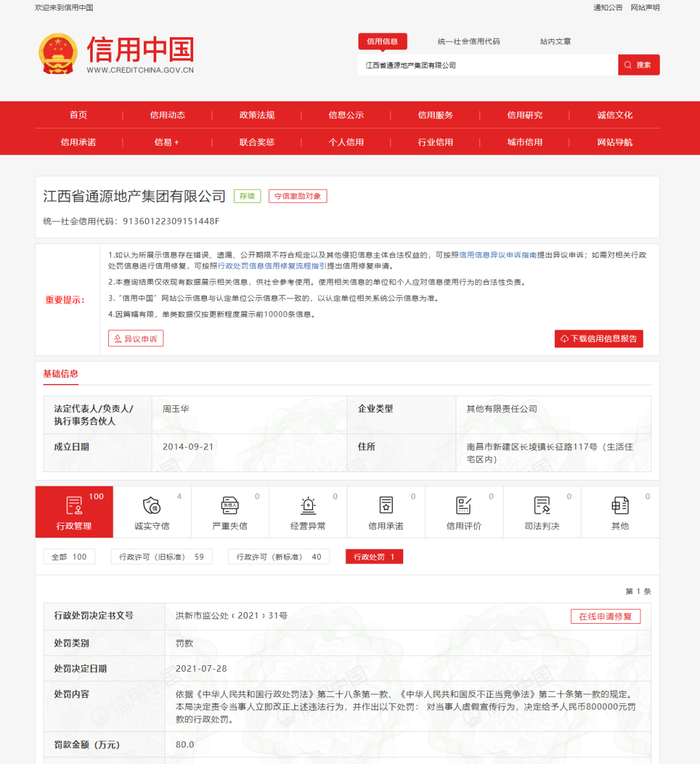The width and height of the screenshot is (700, 764).
Task: Open 信息公示 navigation item
Action: (x=346, y=115)
